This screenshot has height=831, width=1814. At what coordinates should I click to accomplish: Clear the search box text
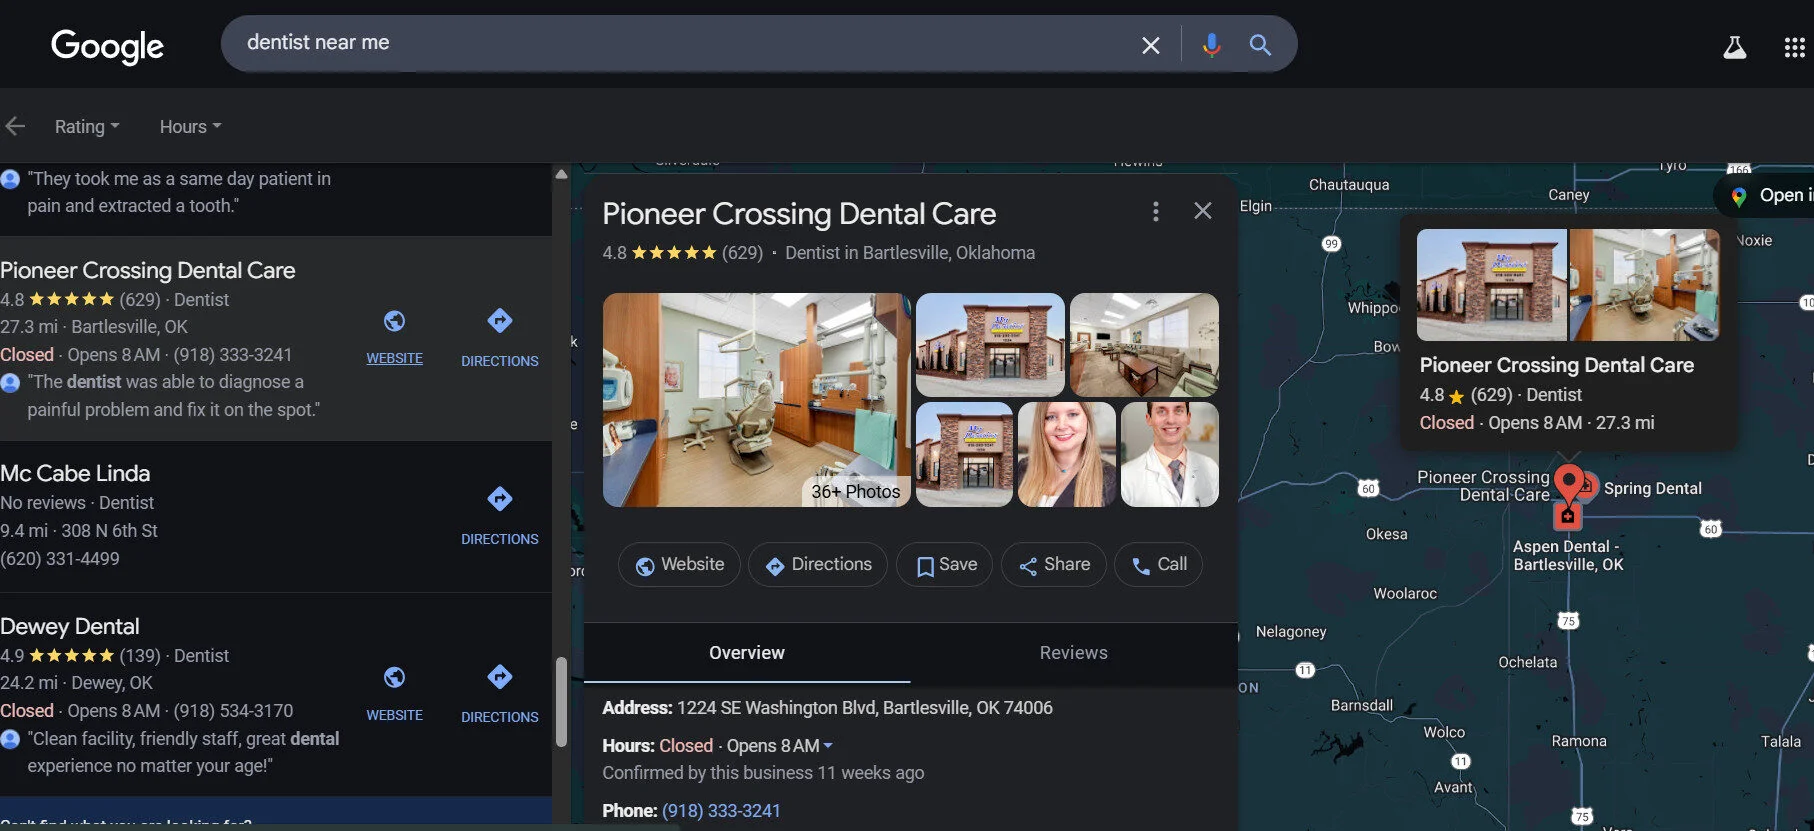(x=1151, y=45)
